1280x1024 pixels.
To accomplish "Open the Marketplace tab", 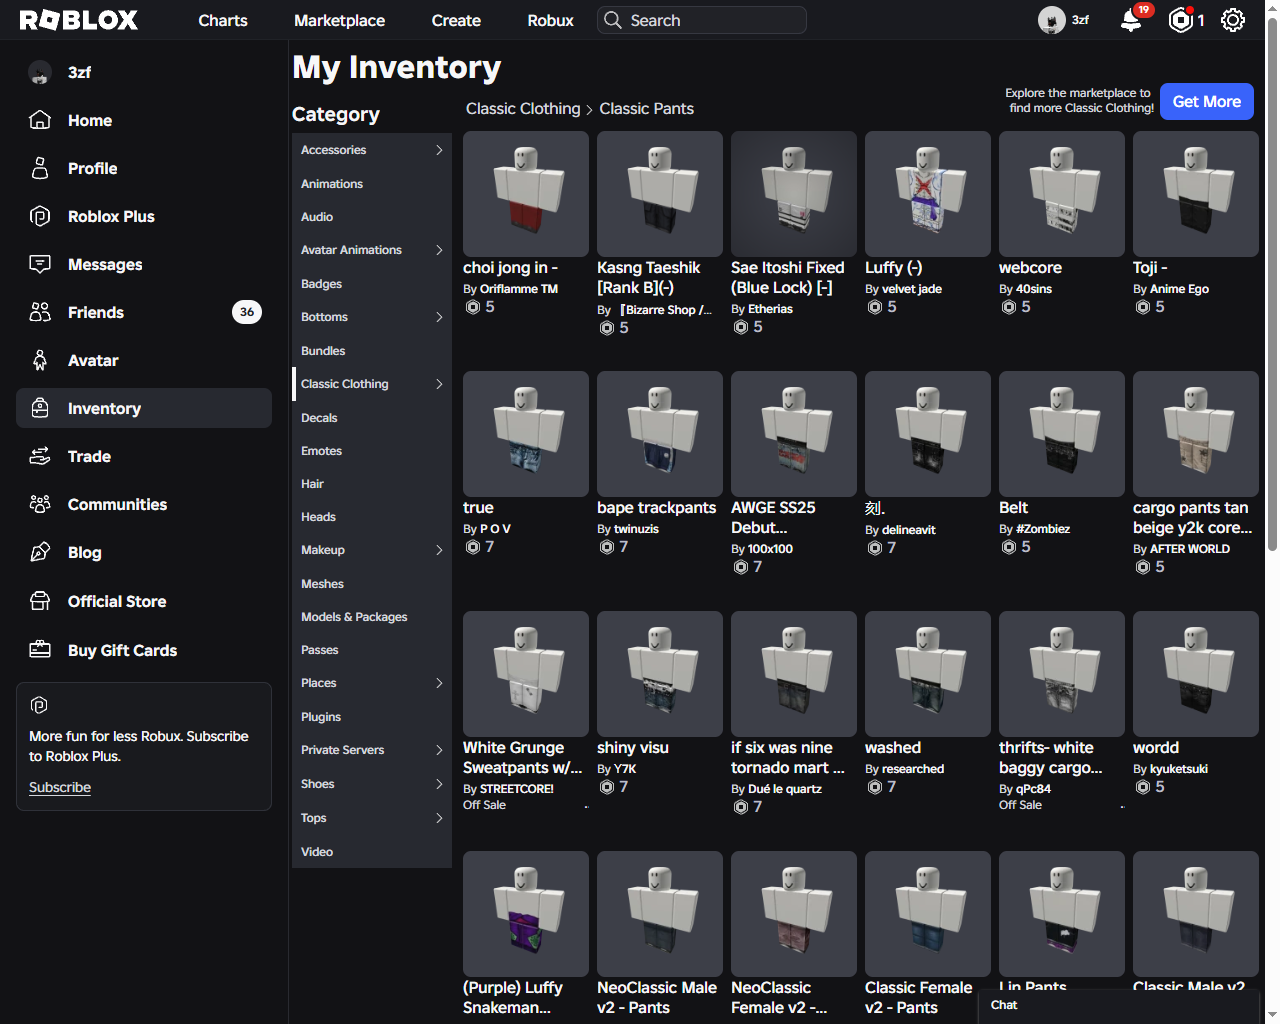I will (x=339, y=20).
